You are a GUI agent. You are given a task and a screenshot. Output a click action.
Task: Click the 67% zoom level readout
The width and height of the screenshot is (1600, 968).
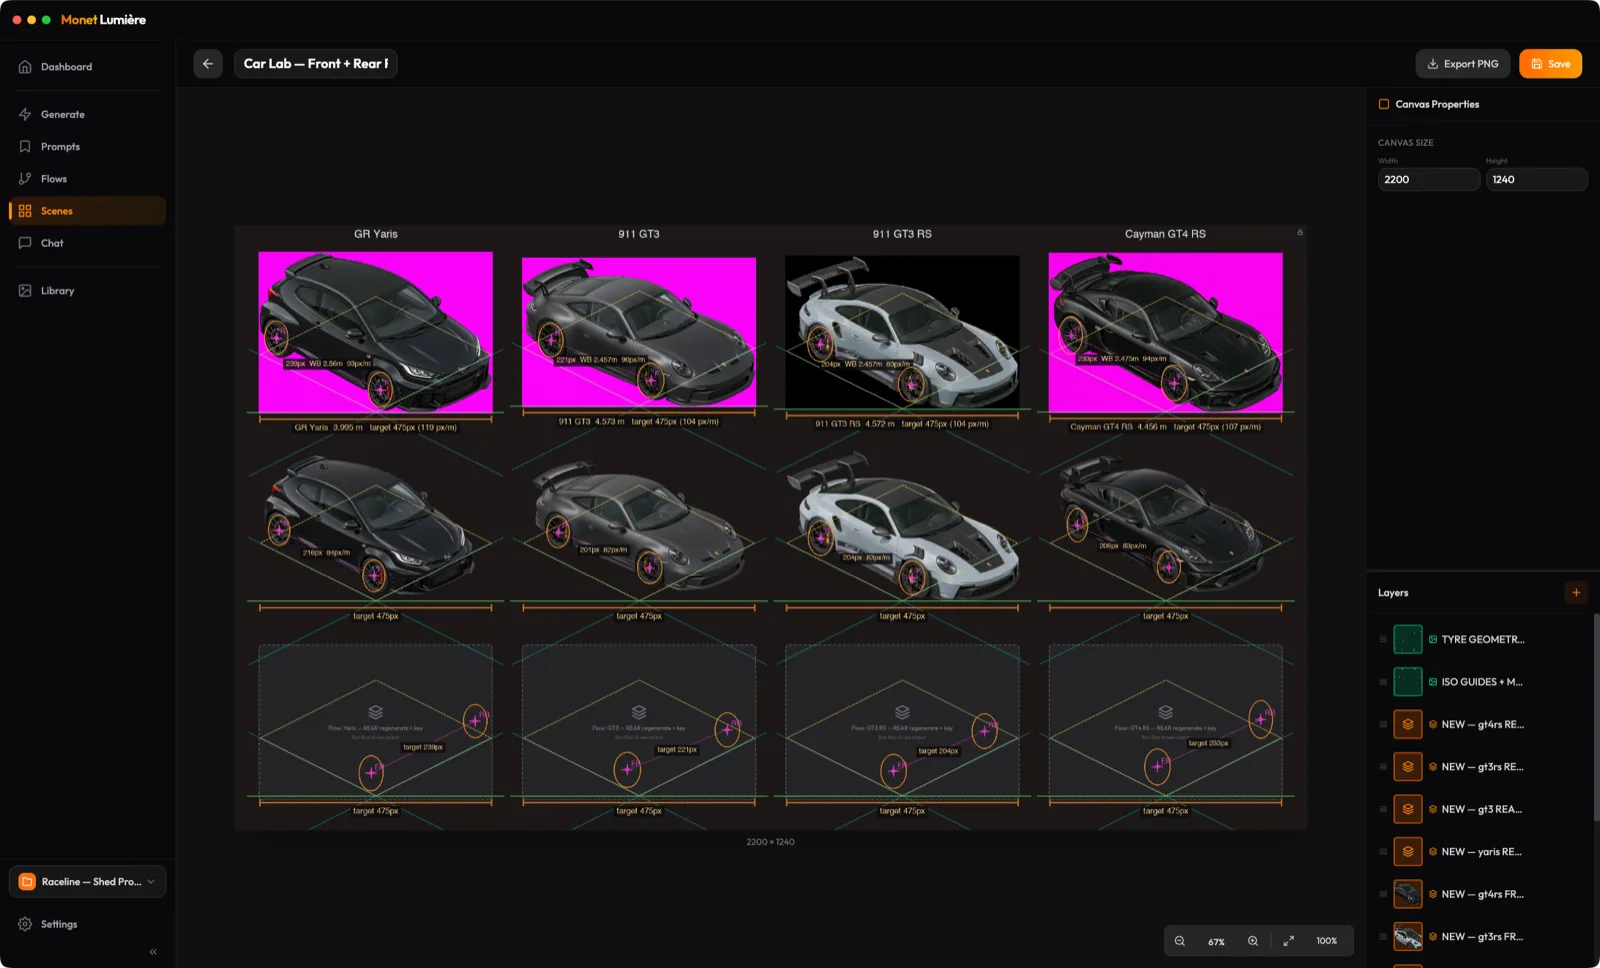click(1216, 942)
